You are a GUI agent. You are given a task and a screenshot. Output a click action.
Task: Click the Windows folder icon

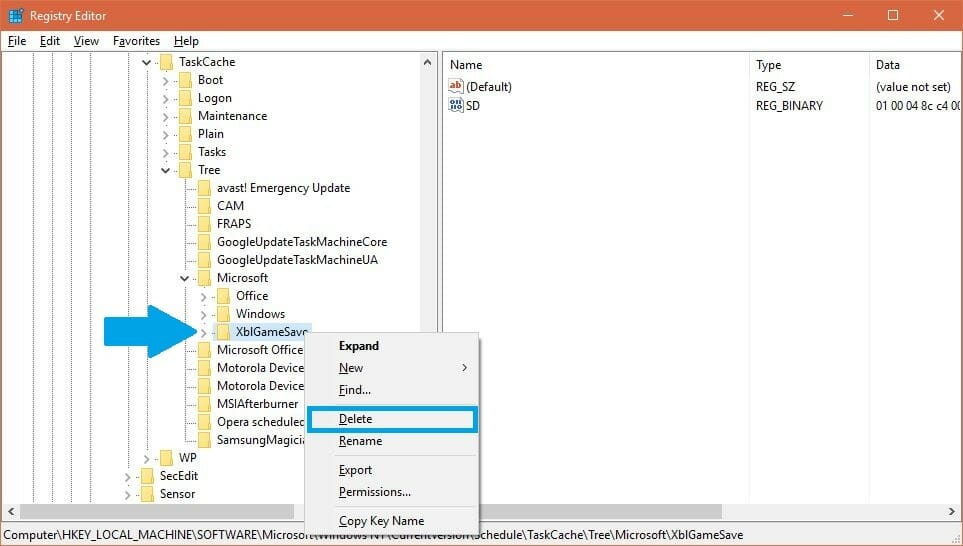(224, 314)
